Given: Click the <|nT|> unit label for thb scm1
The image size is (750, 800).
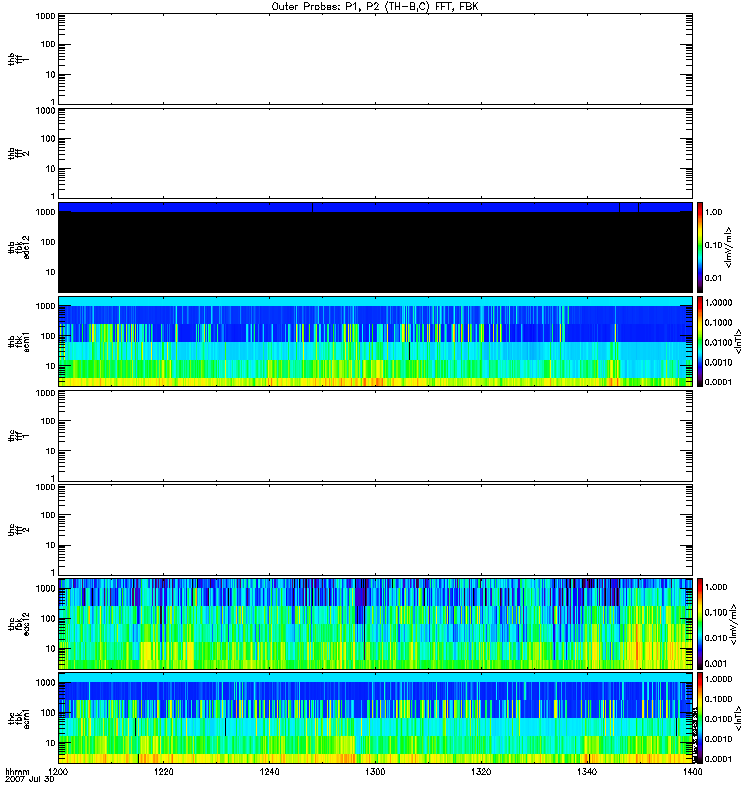Looking at the screenshot, I should (738, 341).
